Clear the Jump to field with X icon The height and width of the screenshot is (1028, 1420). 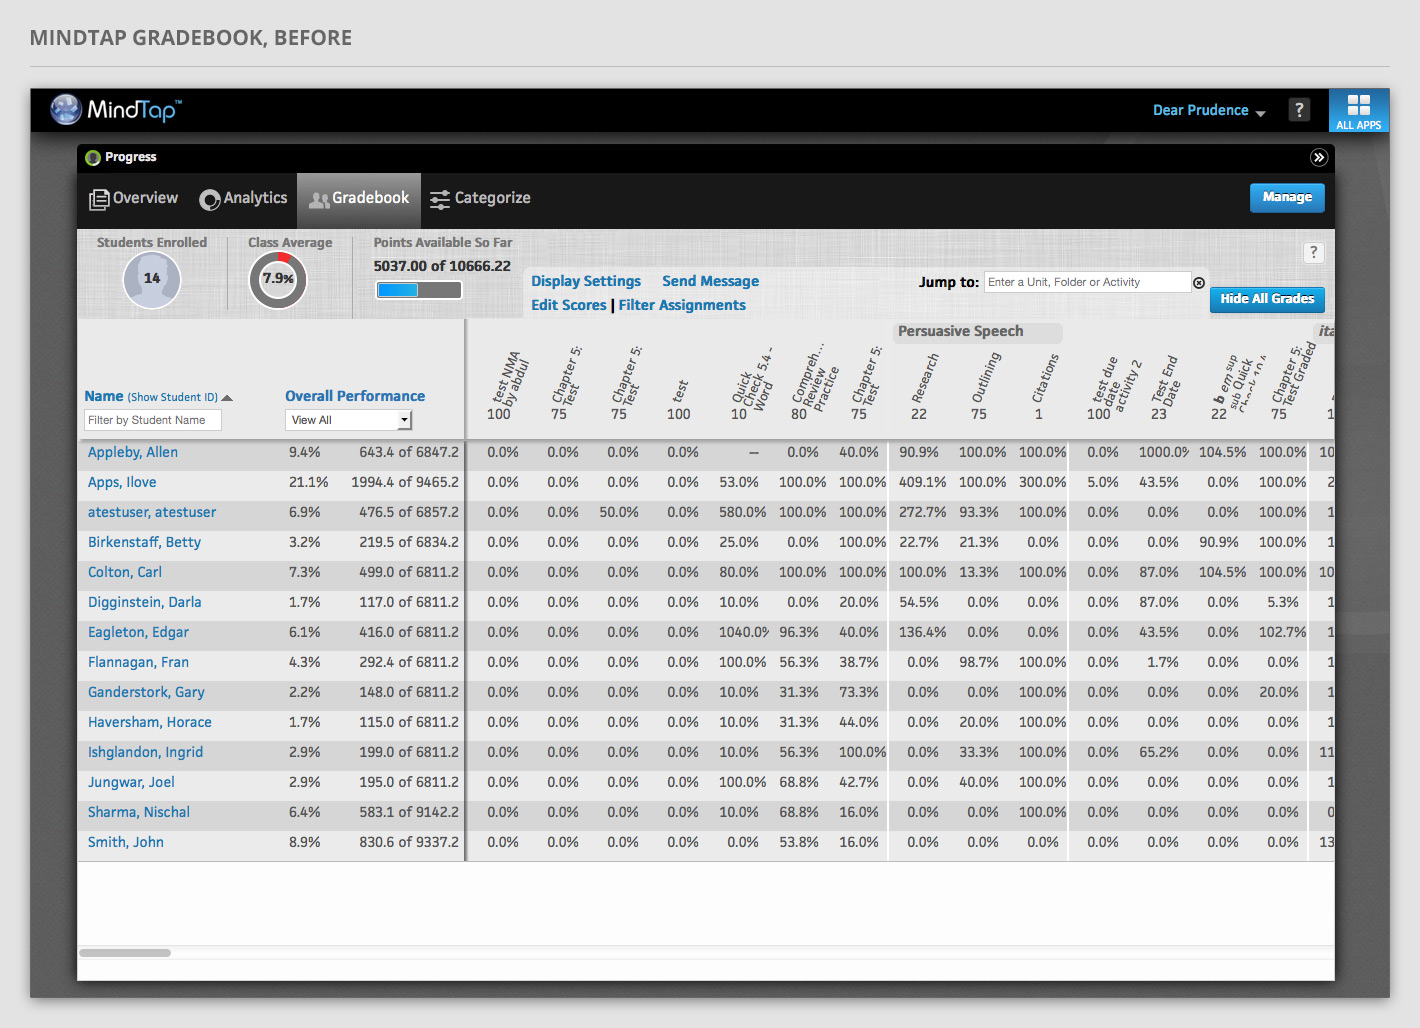[1198, 283]
